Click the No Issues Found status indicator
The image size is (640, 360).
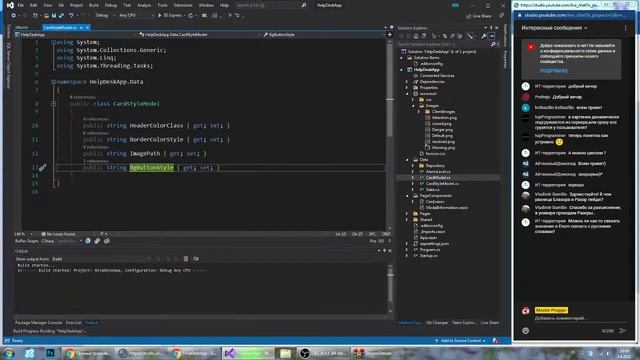(58, 234)
